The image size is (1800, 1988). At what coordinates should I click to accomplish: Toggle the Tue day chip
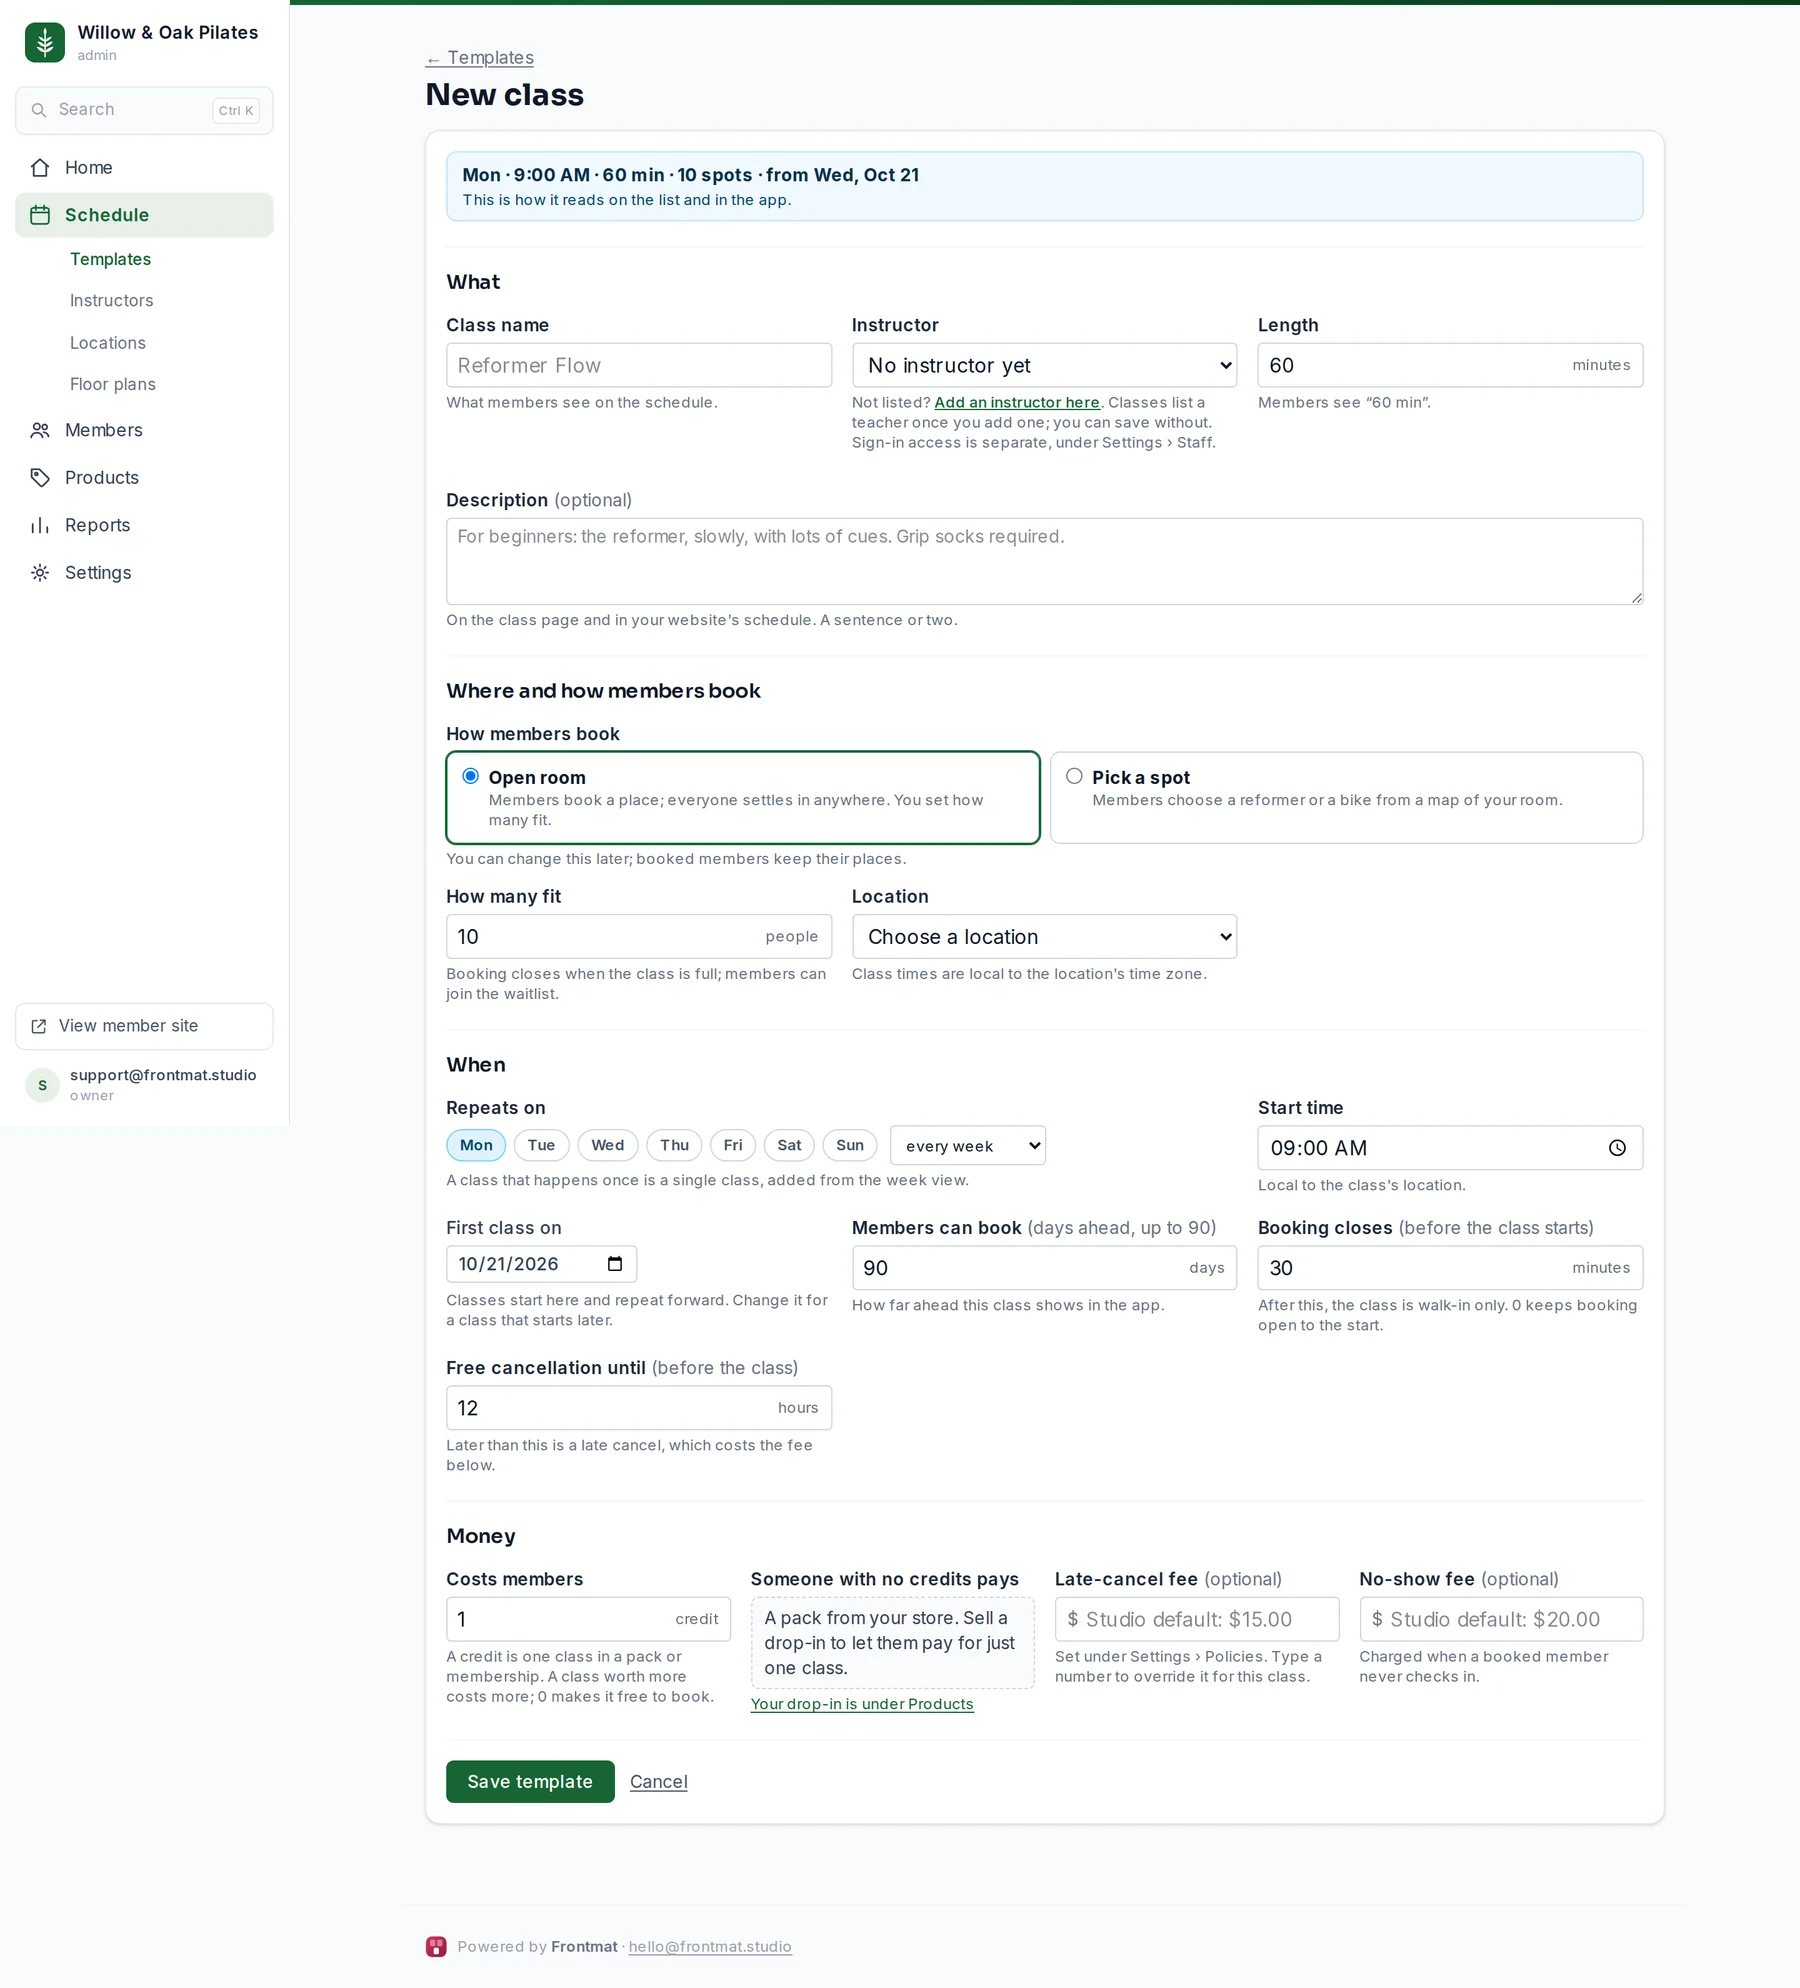tap(541, 1145)
